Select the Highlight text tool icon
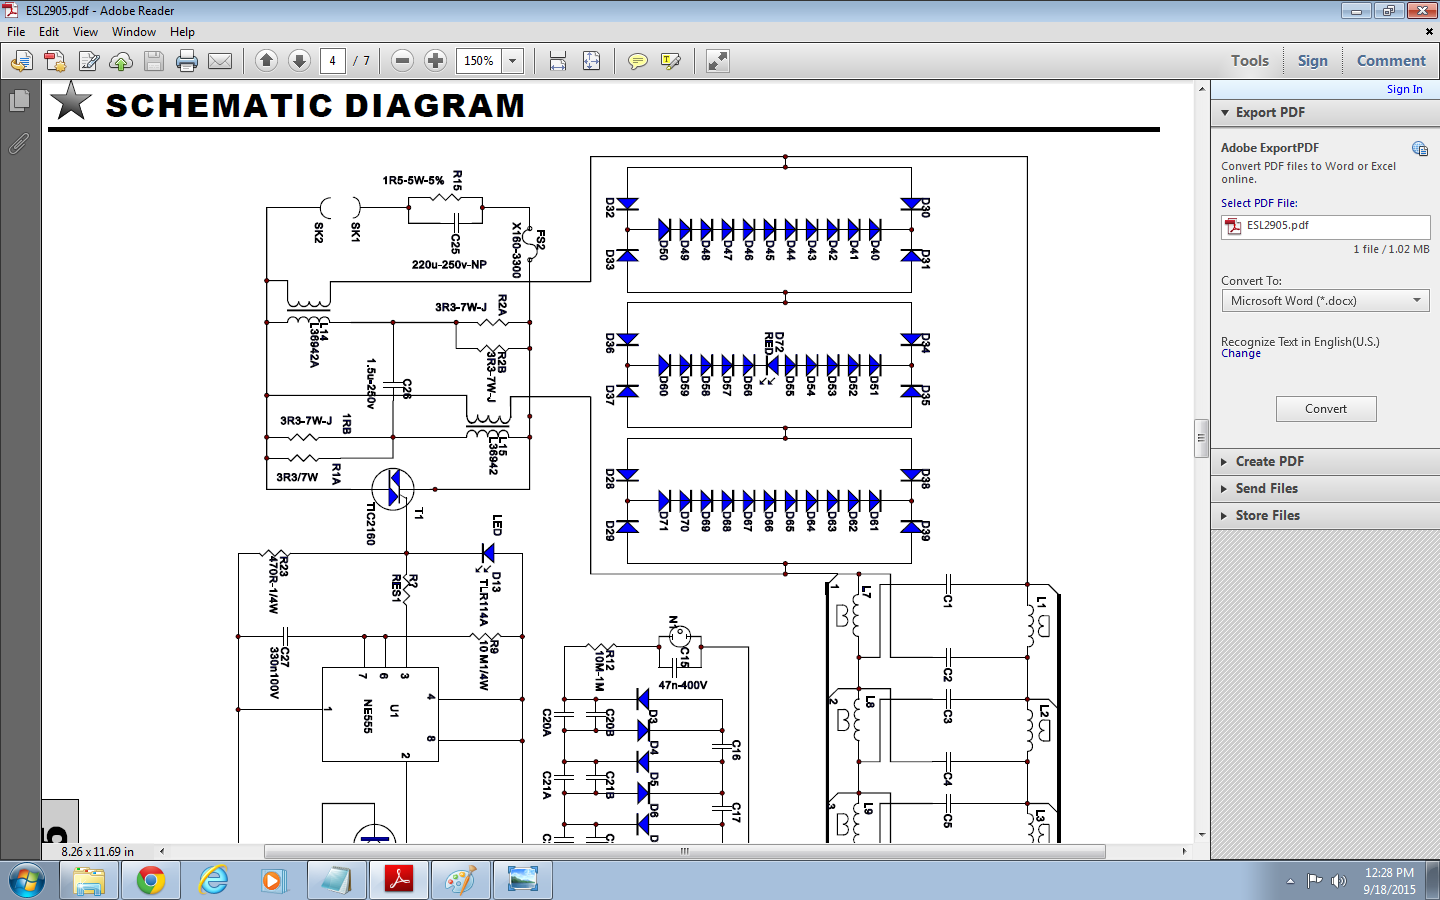The height and width of the screenshot is (900, 1440). (x=670, y=61)
